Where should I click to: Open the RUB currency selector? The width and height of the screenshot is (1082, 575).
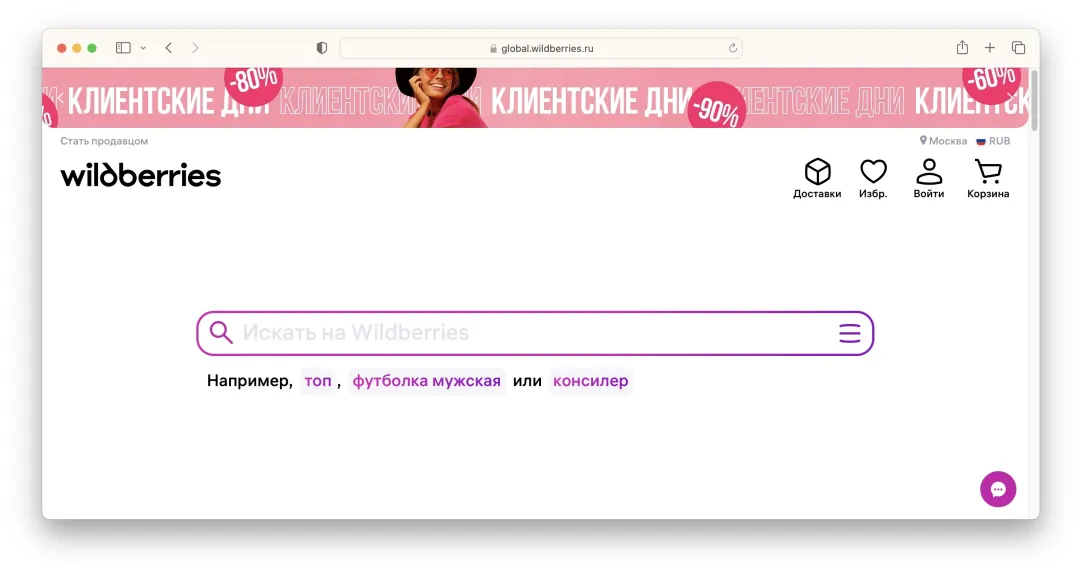pyautogui.click(x=993, y=141)
